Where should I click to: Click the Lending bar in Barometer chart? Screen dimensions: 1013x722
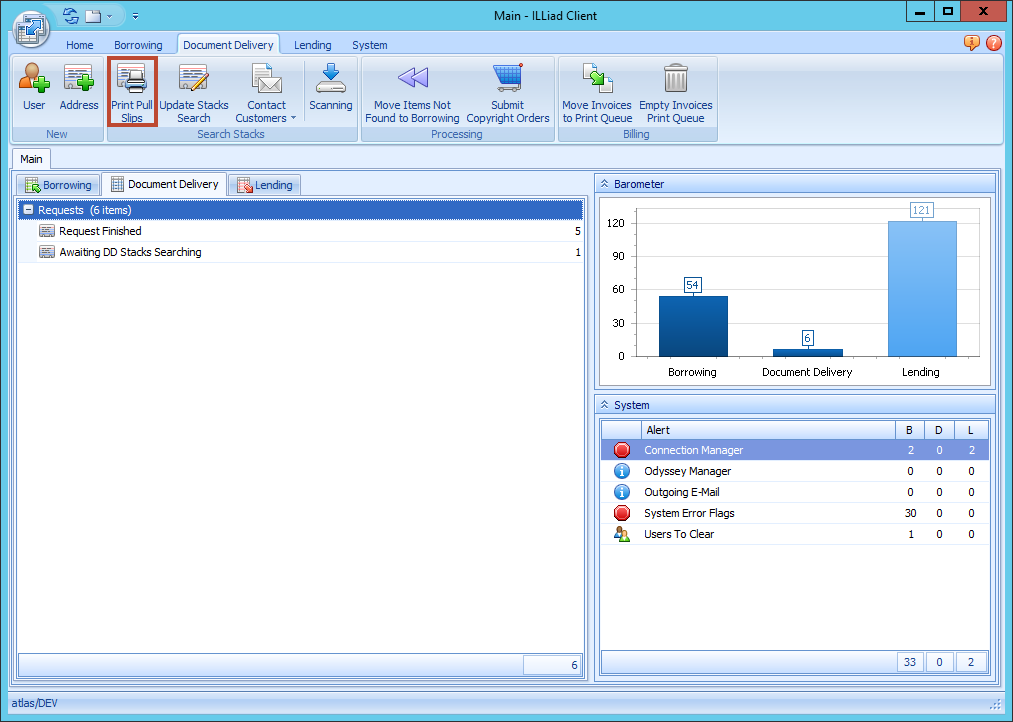tap(921, 288)
